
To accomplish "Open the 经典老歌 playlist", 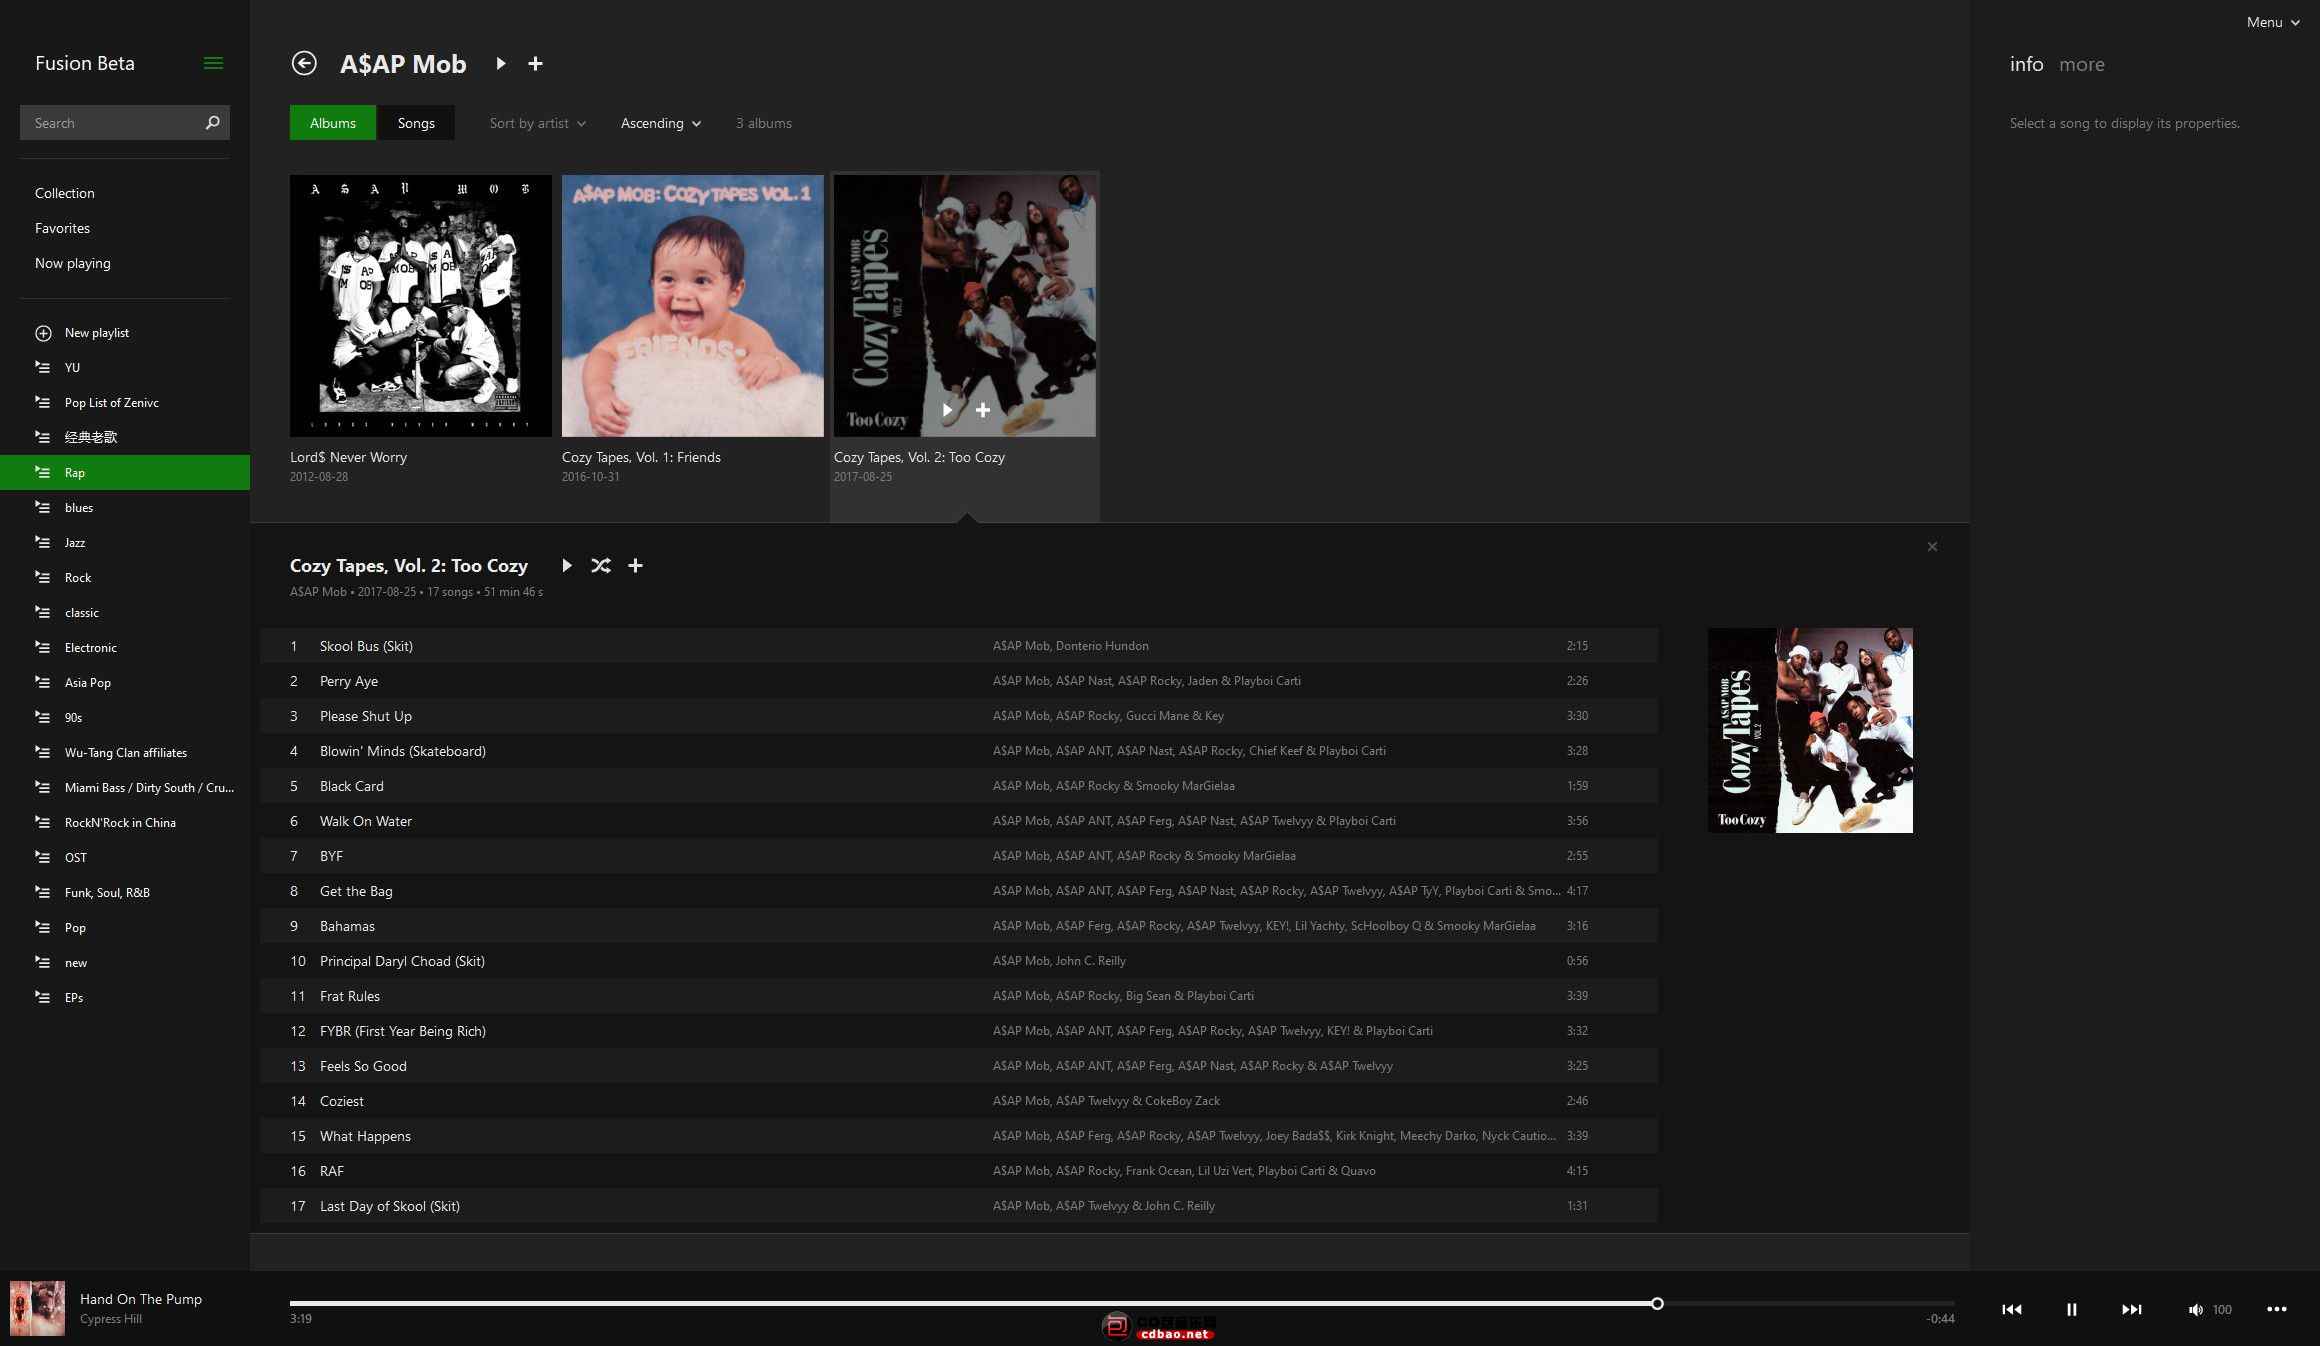I will [x=125, y=438].
